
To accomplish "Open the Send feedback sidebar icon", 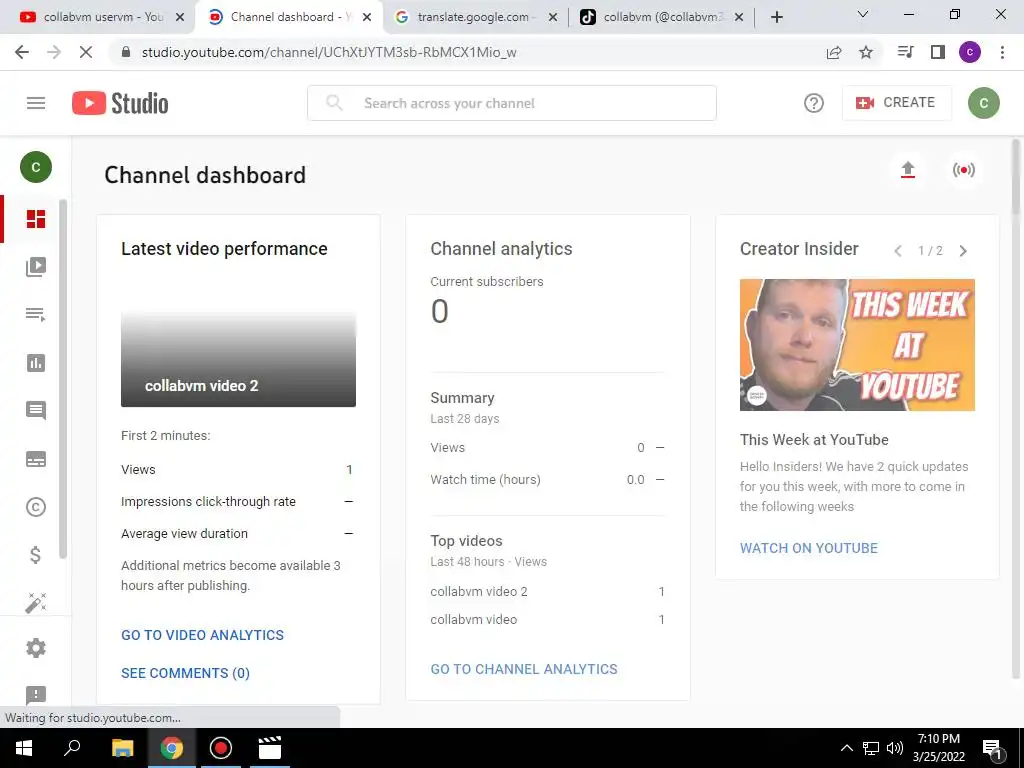I will click(36, 695).
